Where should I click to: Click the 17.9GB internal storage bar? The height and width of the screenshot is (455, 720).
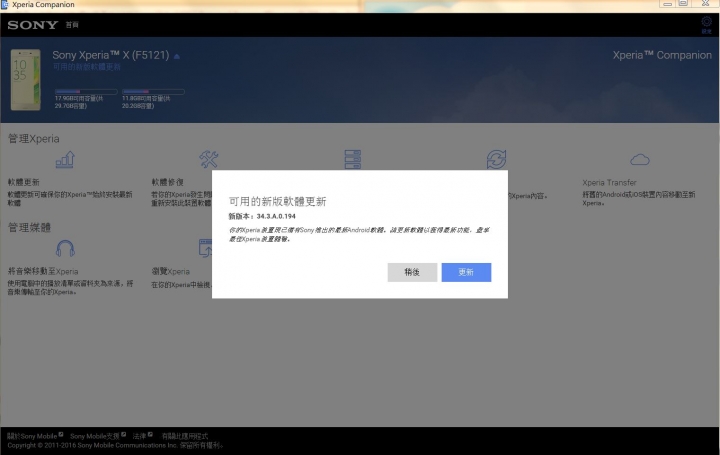point(86,92)
